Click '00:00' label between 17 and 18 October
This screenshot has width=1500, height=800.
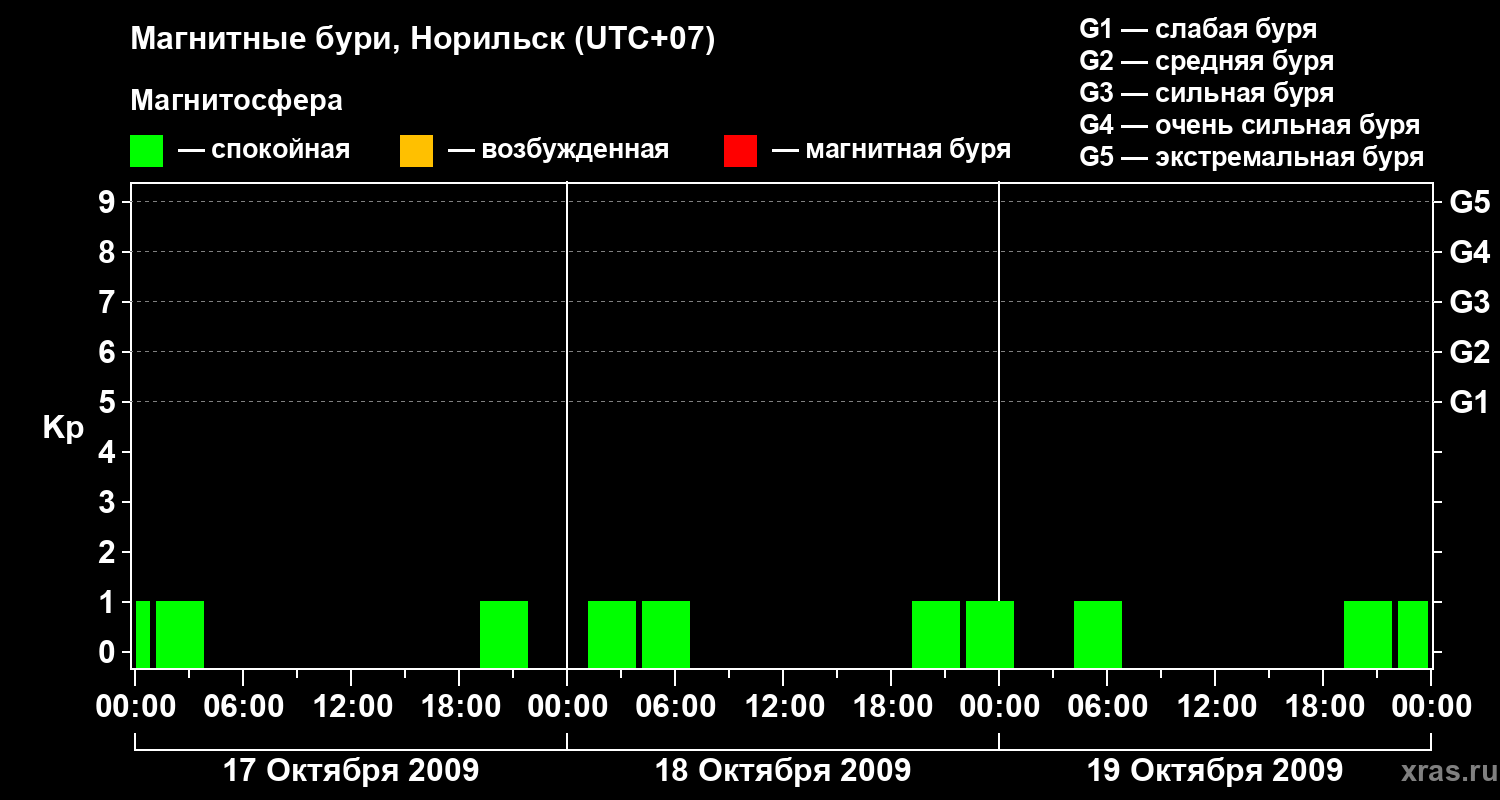(x=567, y=707)
